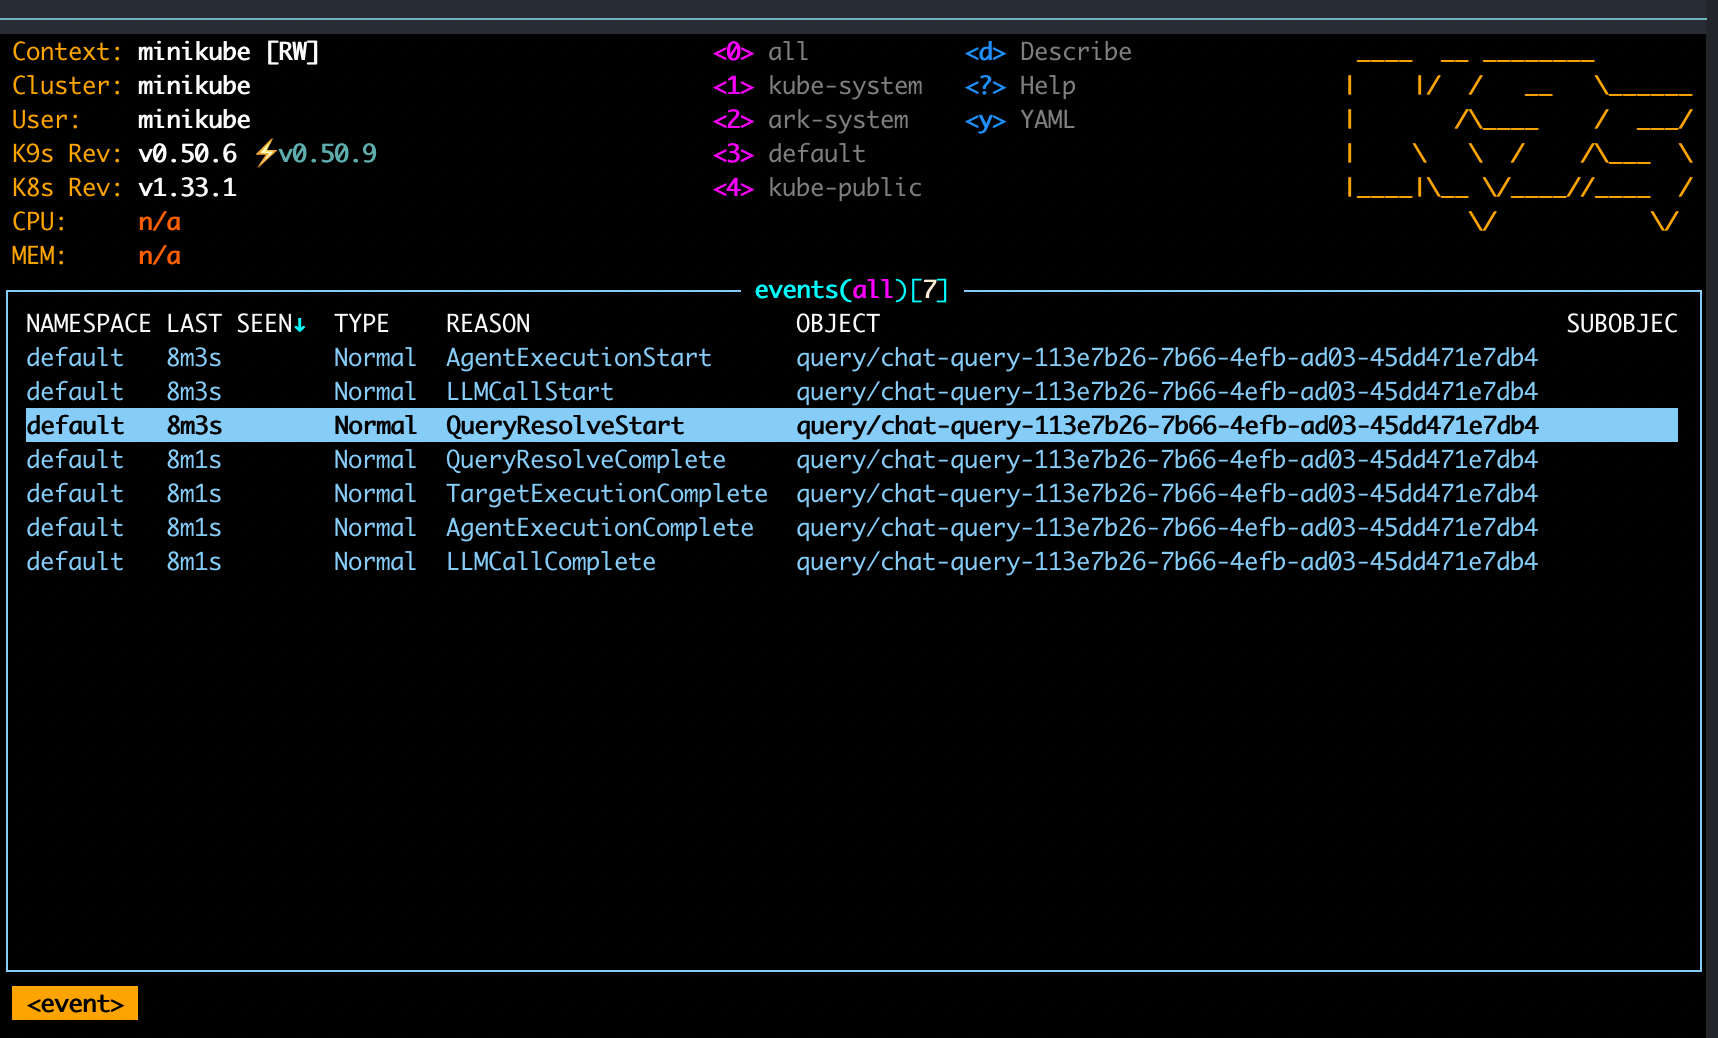Select the AgentExecutionStart event row

point(852,358)
